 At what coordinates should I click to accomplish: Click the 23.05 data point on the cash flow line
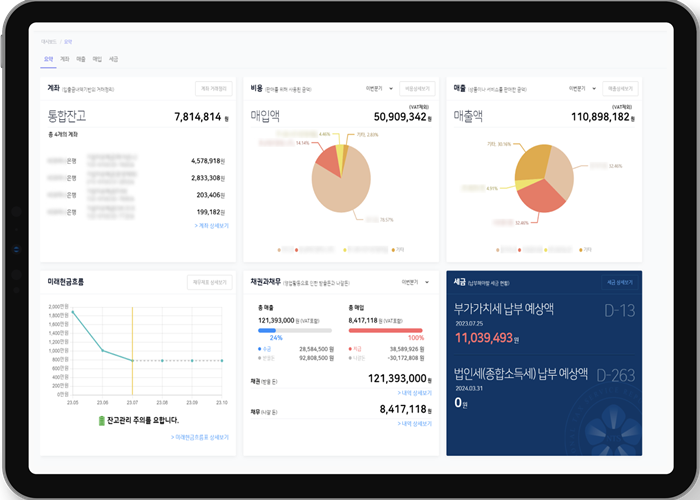(73, 312)
